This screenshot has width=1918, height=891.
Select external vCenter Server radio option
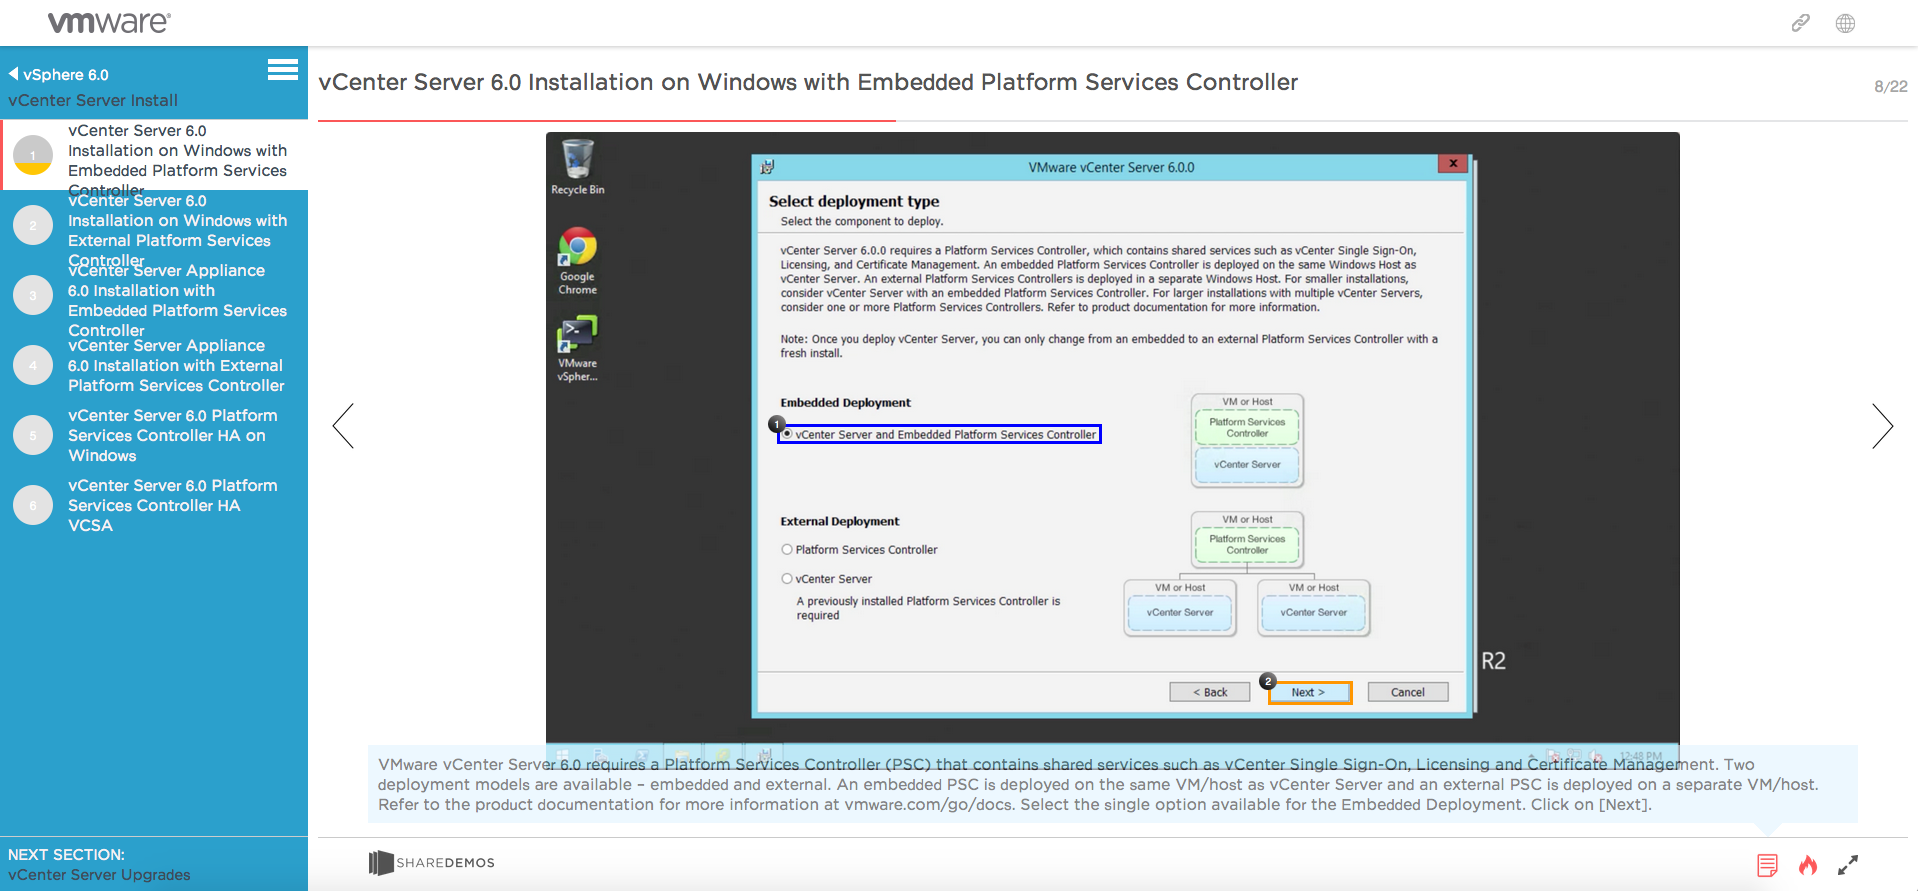click(826, 579)
